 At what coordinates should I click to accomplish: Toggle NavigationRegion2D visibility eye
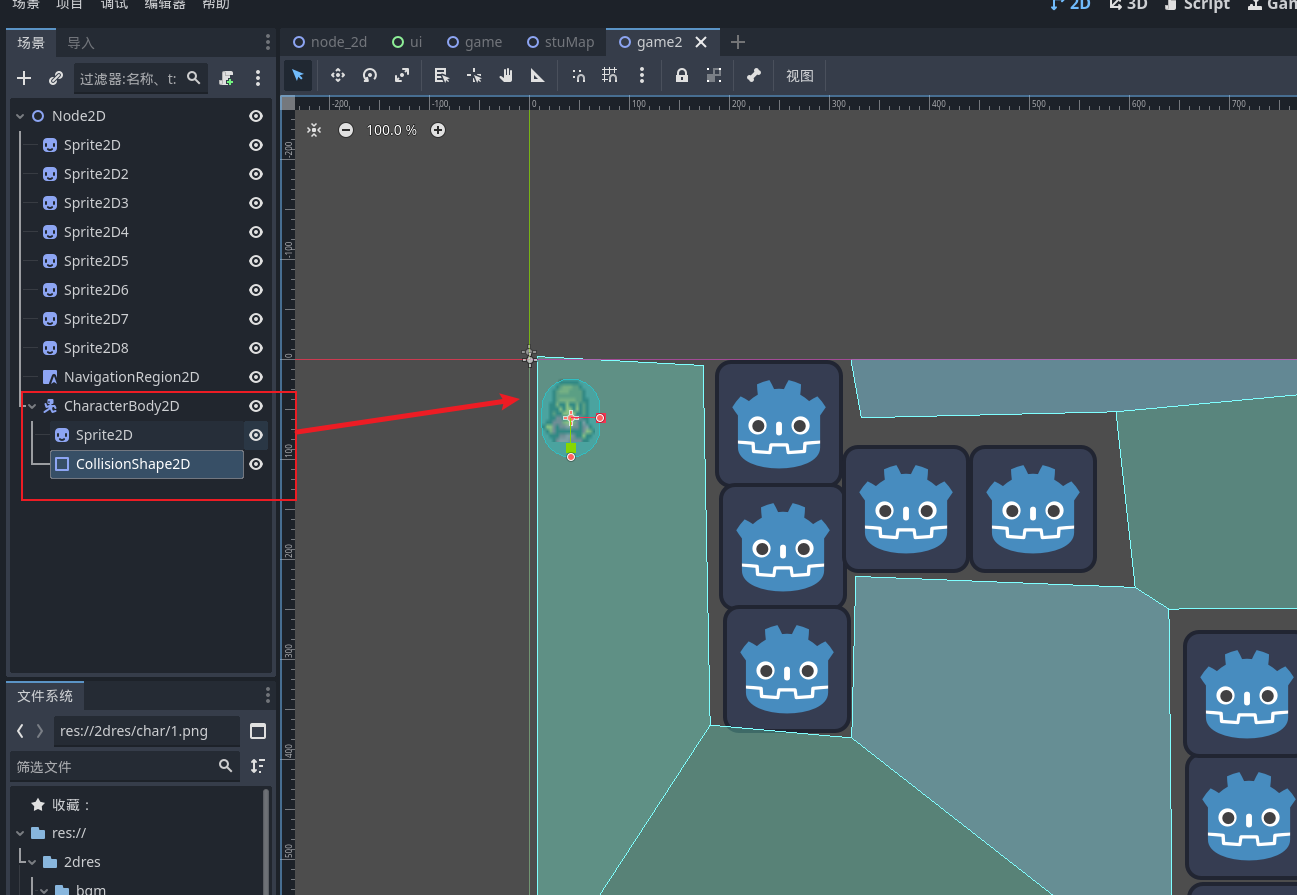(x=256, y=377)
